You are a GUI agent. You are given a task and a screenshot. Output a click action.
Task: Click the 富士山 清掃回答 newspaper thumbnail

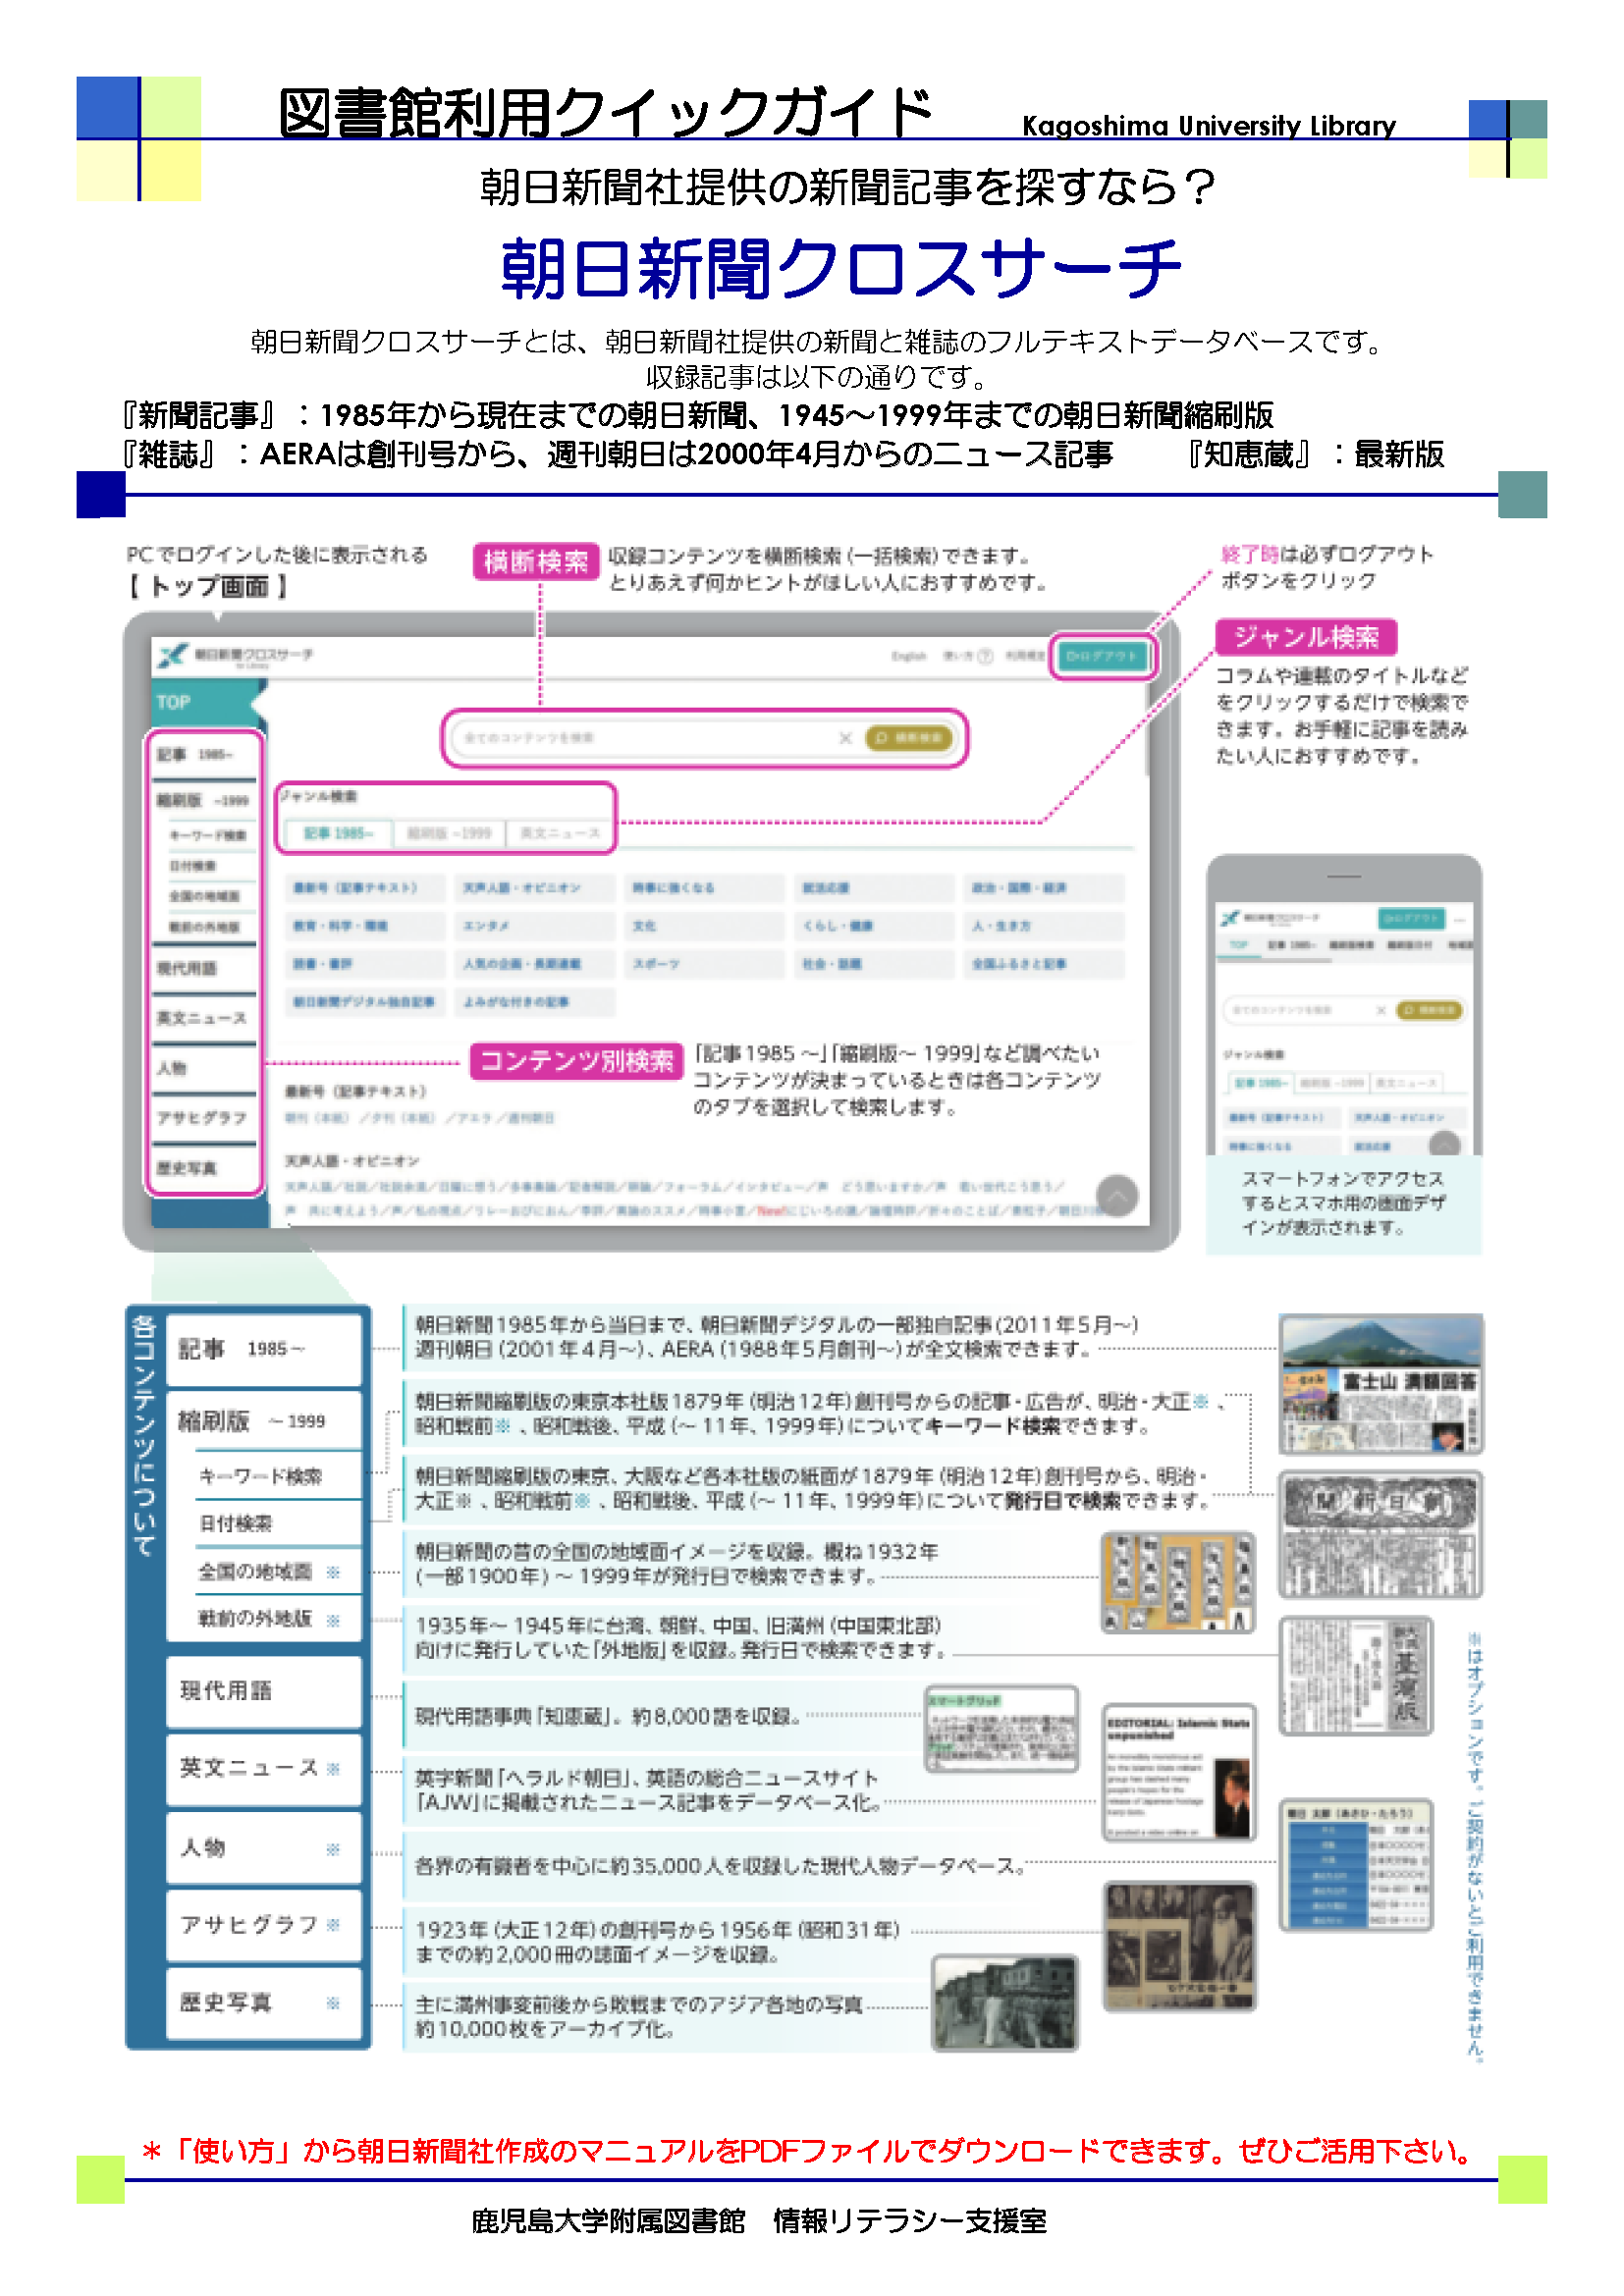point(1381,1384)
